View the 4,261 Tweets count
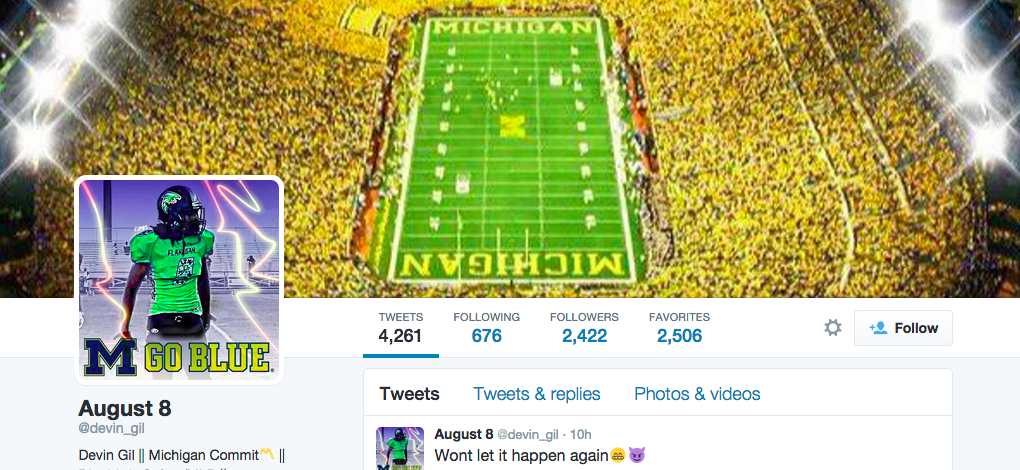Screen dimensions: 1020x470 coord(401,328)
